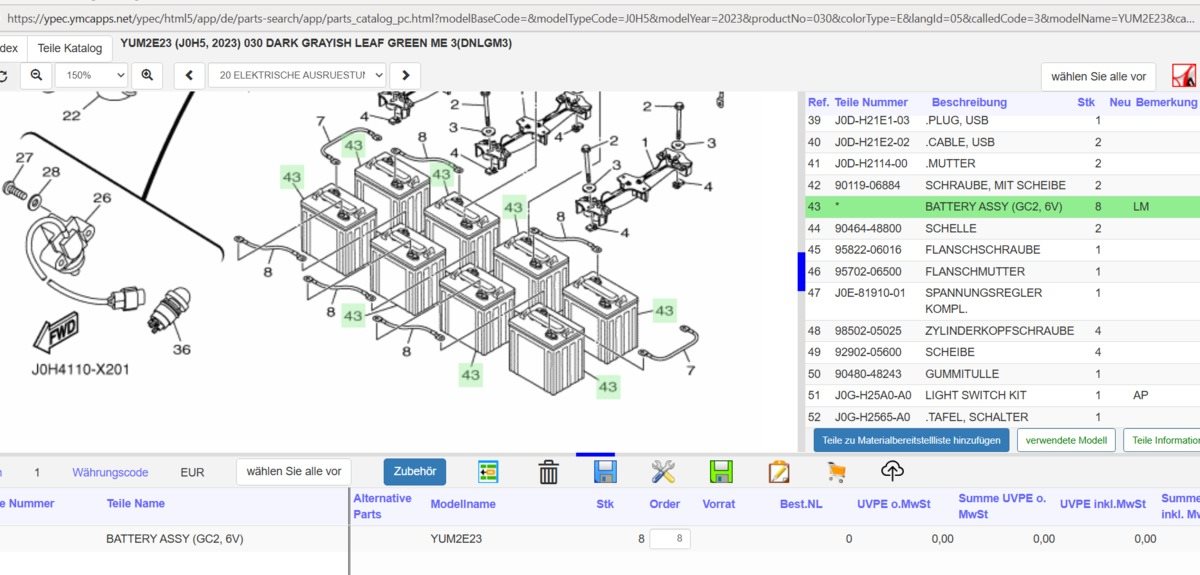Click the Zubehör button
Image resolution: width=1200 pixels, height=575 pixels.
click(x=415, y=472)
